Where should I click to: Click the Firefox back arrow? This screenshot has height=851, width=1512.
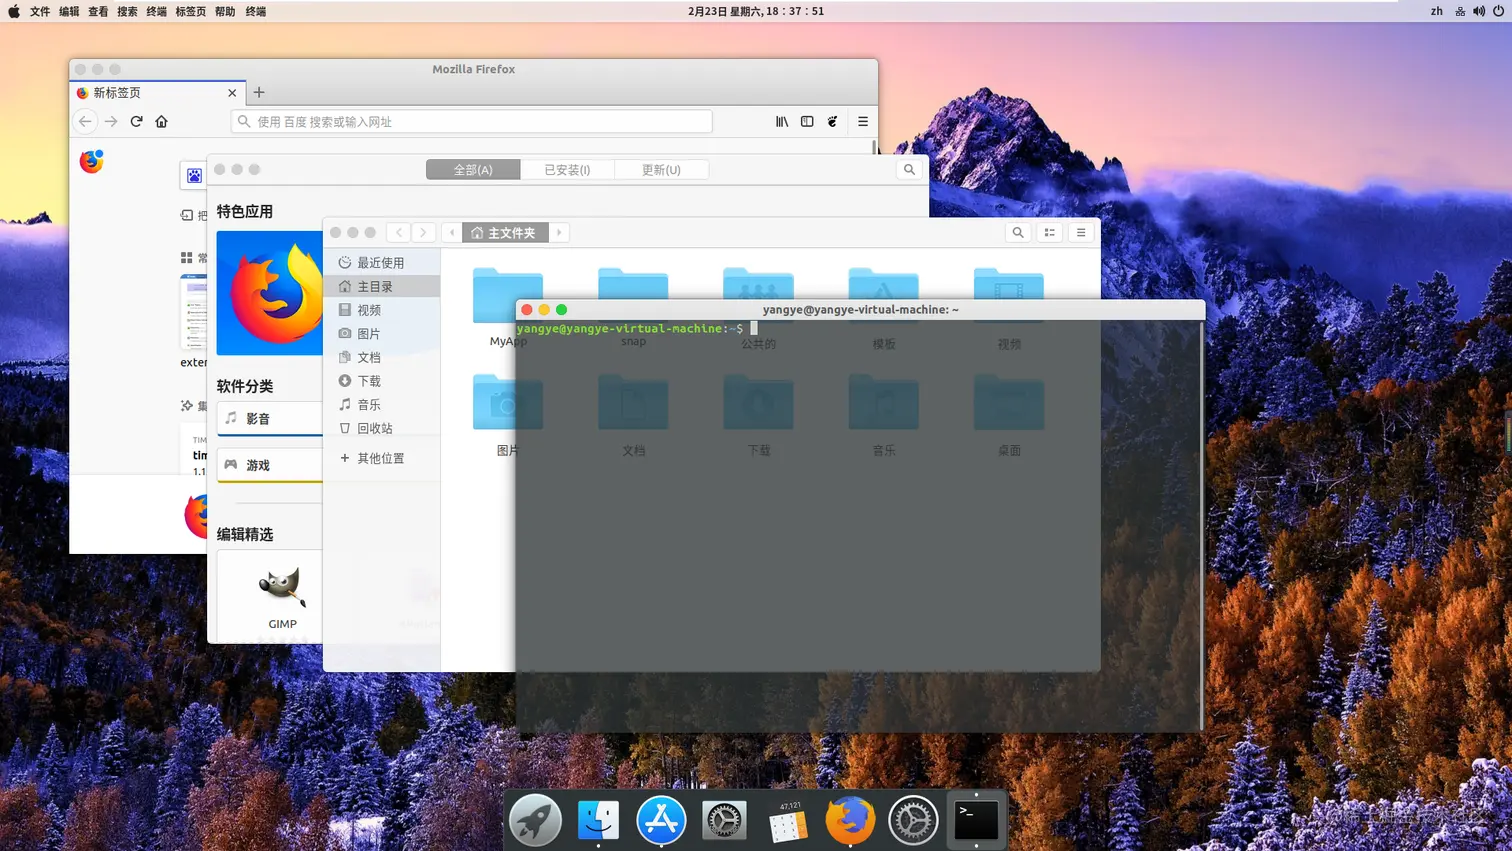click(x=85, y=121)
